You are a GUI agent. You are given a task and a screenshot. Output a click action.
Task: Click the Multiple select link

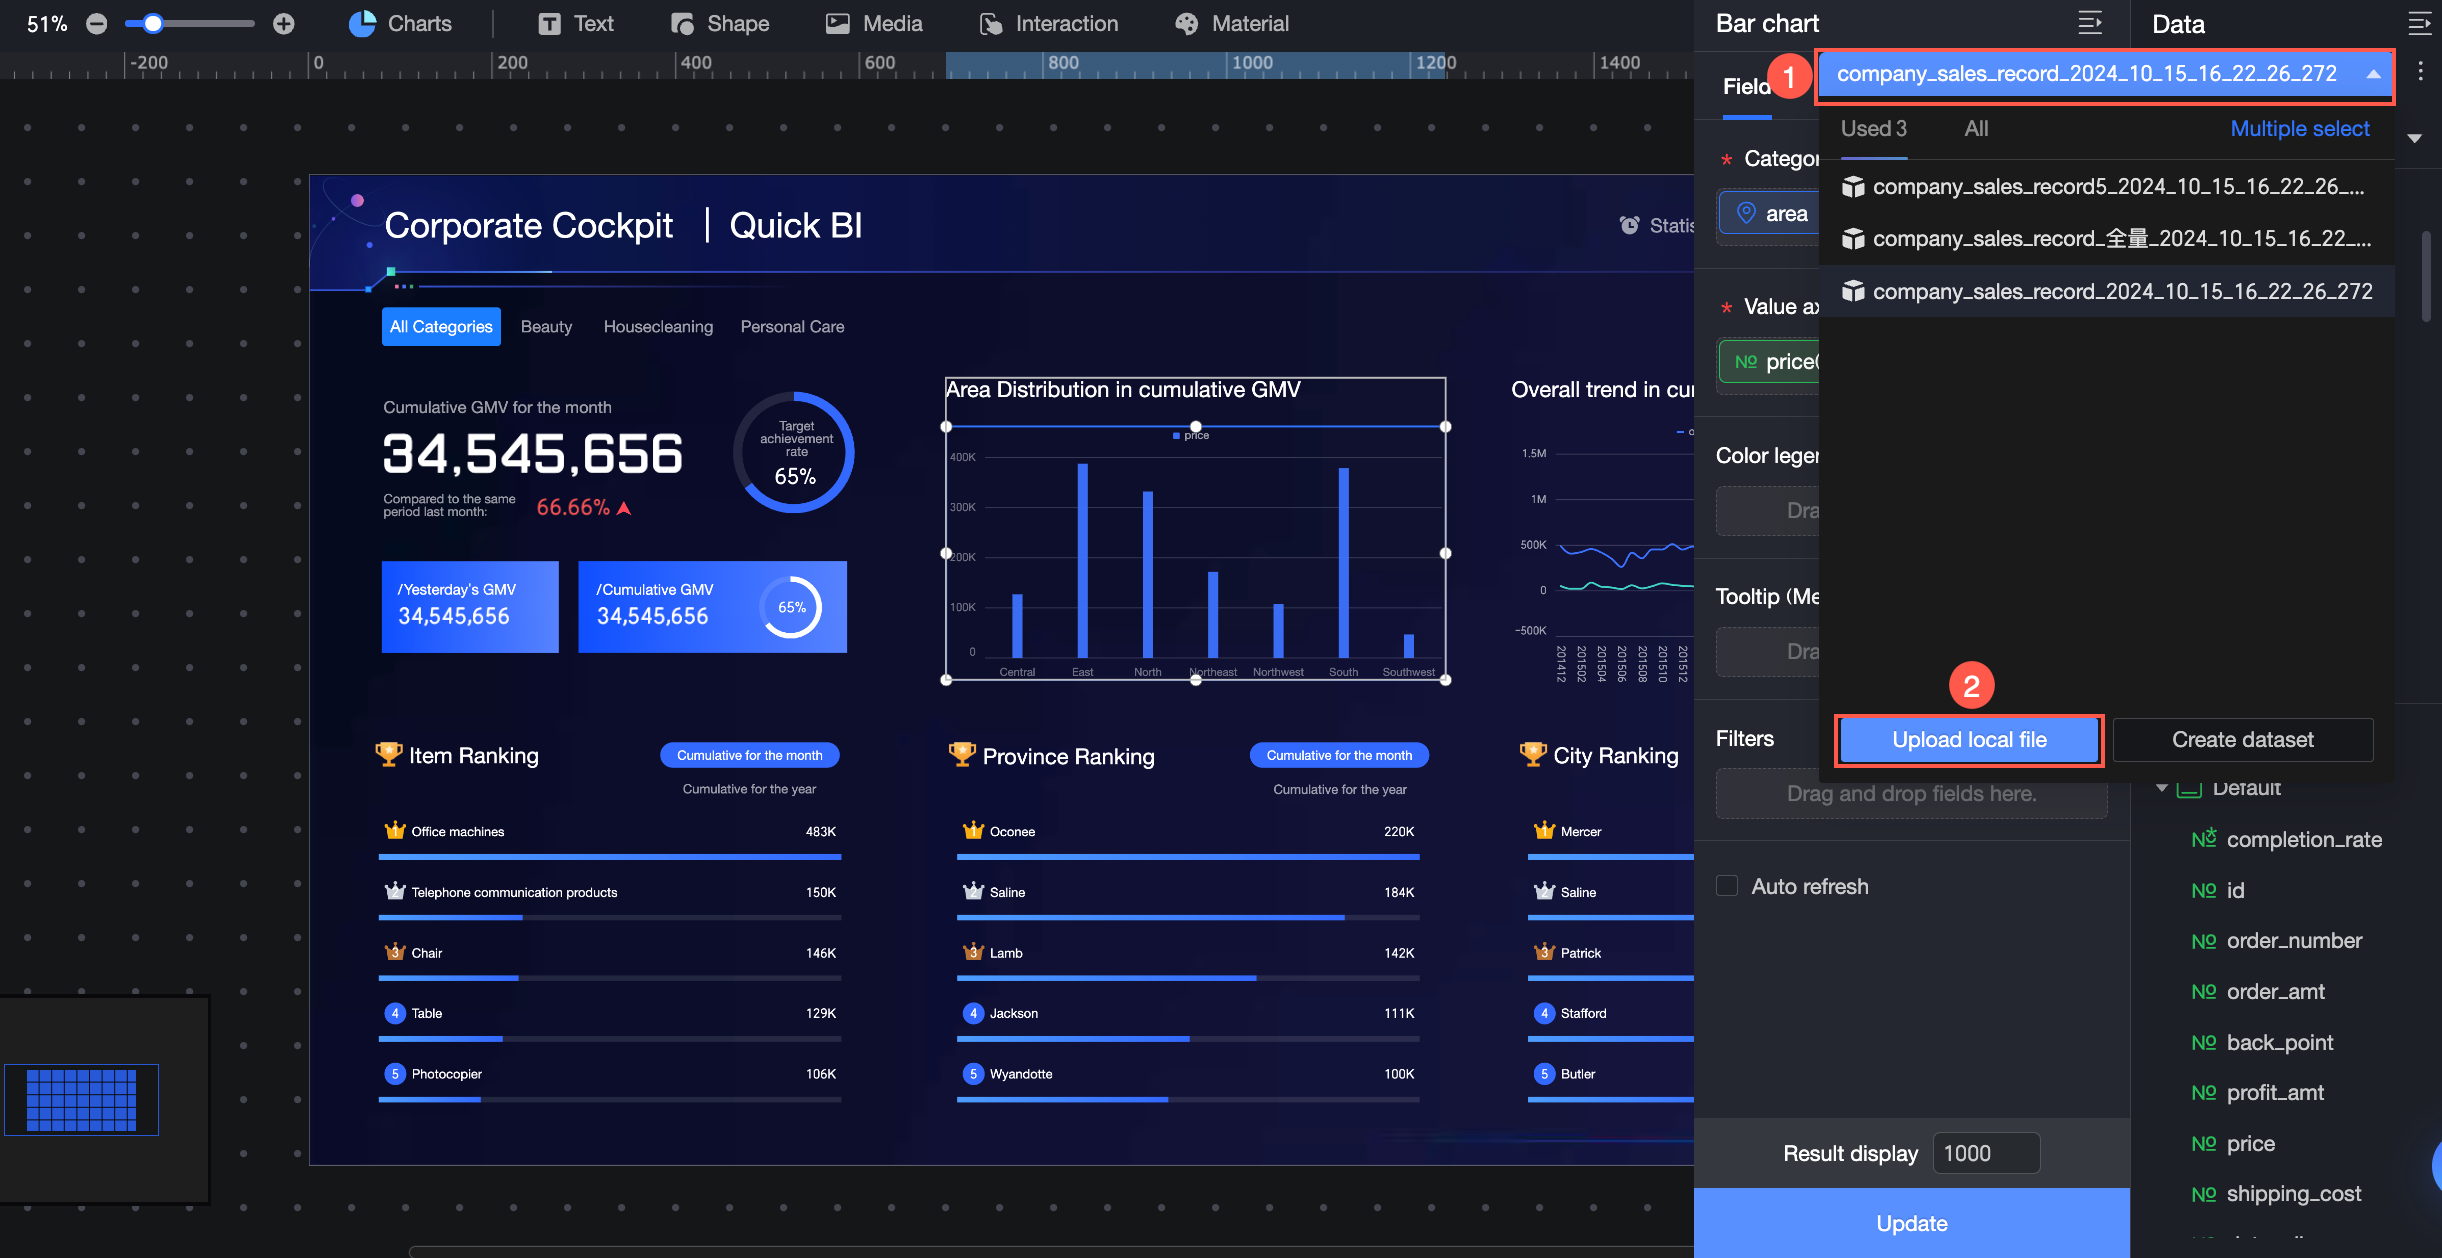(2299, 129)
